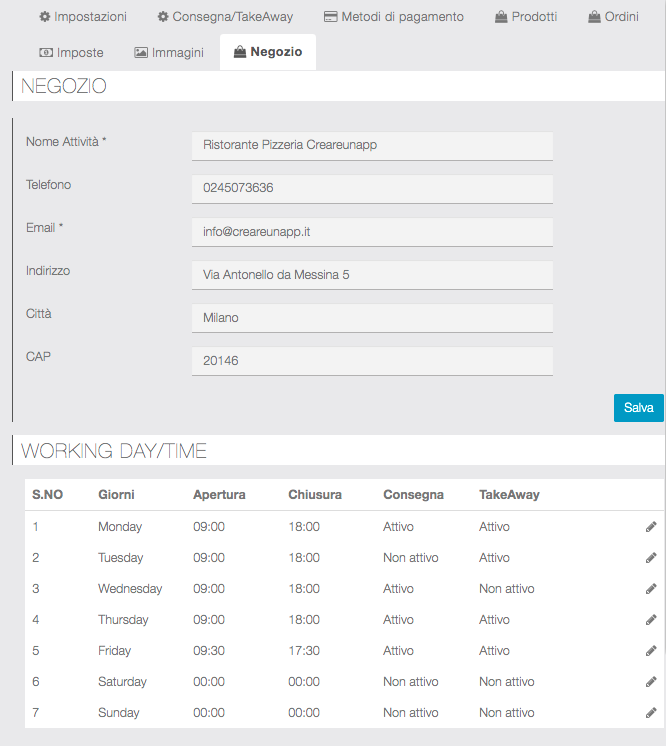666x746 pixels.
Task: Click the edit pencil for Tuesday row
Action: (x=651, y=558)
